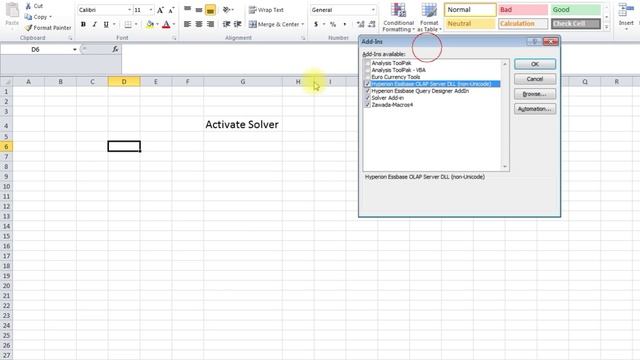Open the font size dropdown
640x360 pixels.
(151, 10)
